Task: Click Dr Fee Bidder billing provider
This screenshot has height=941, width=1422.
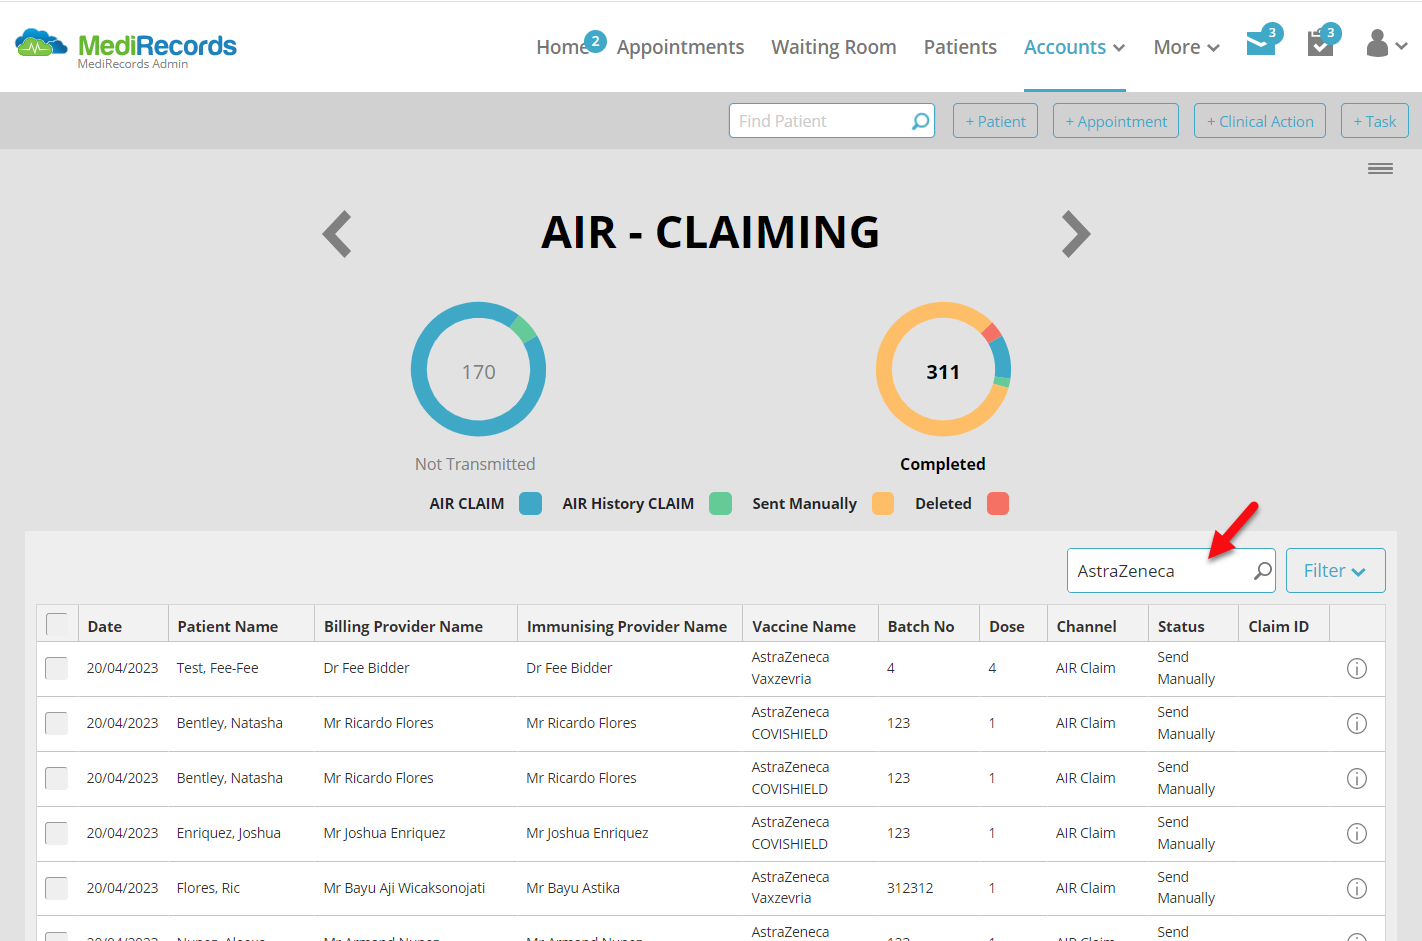Action: [x=366, y=668]
